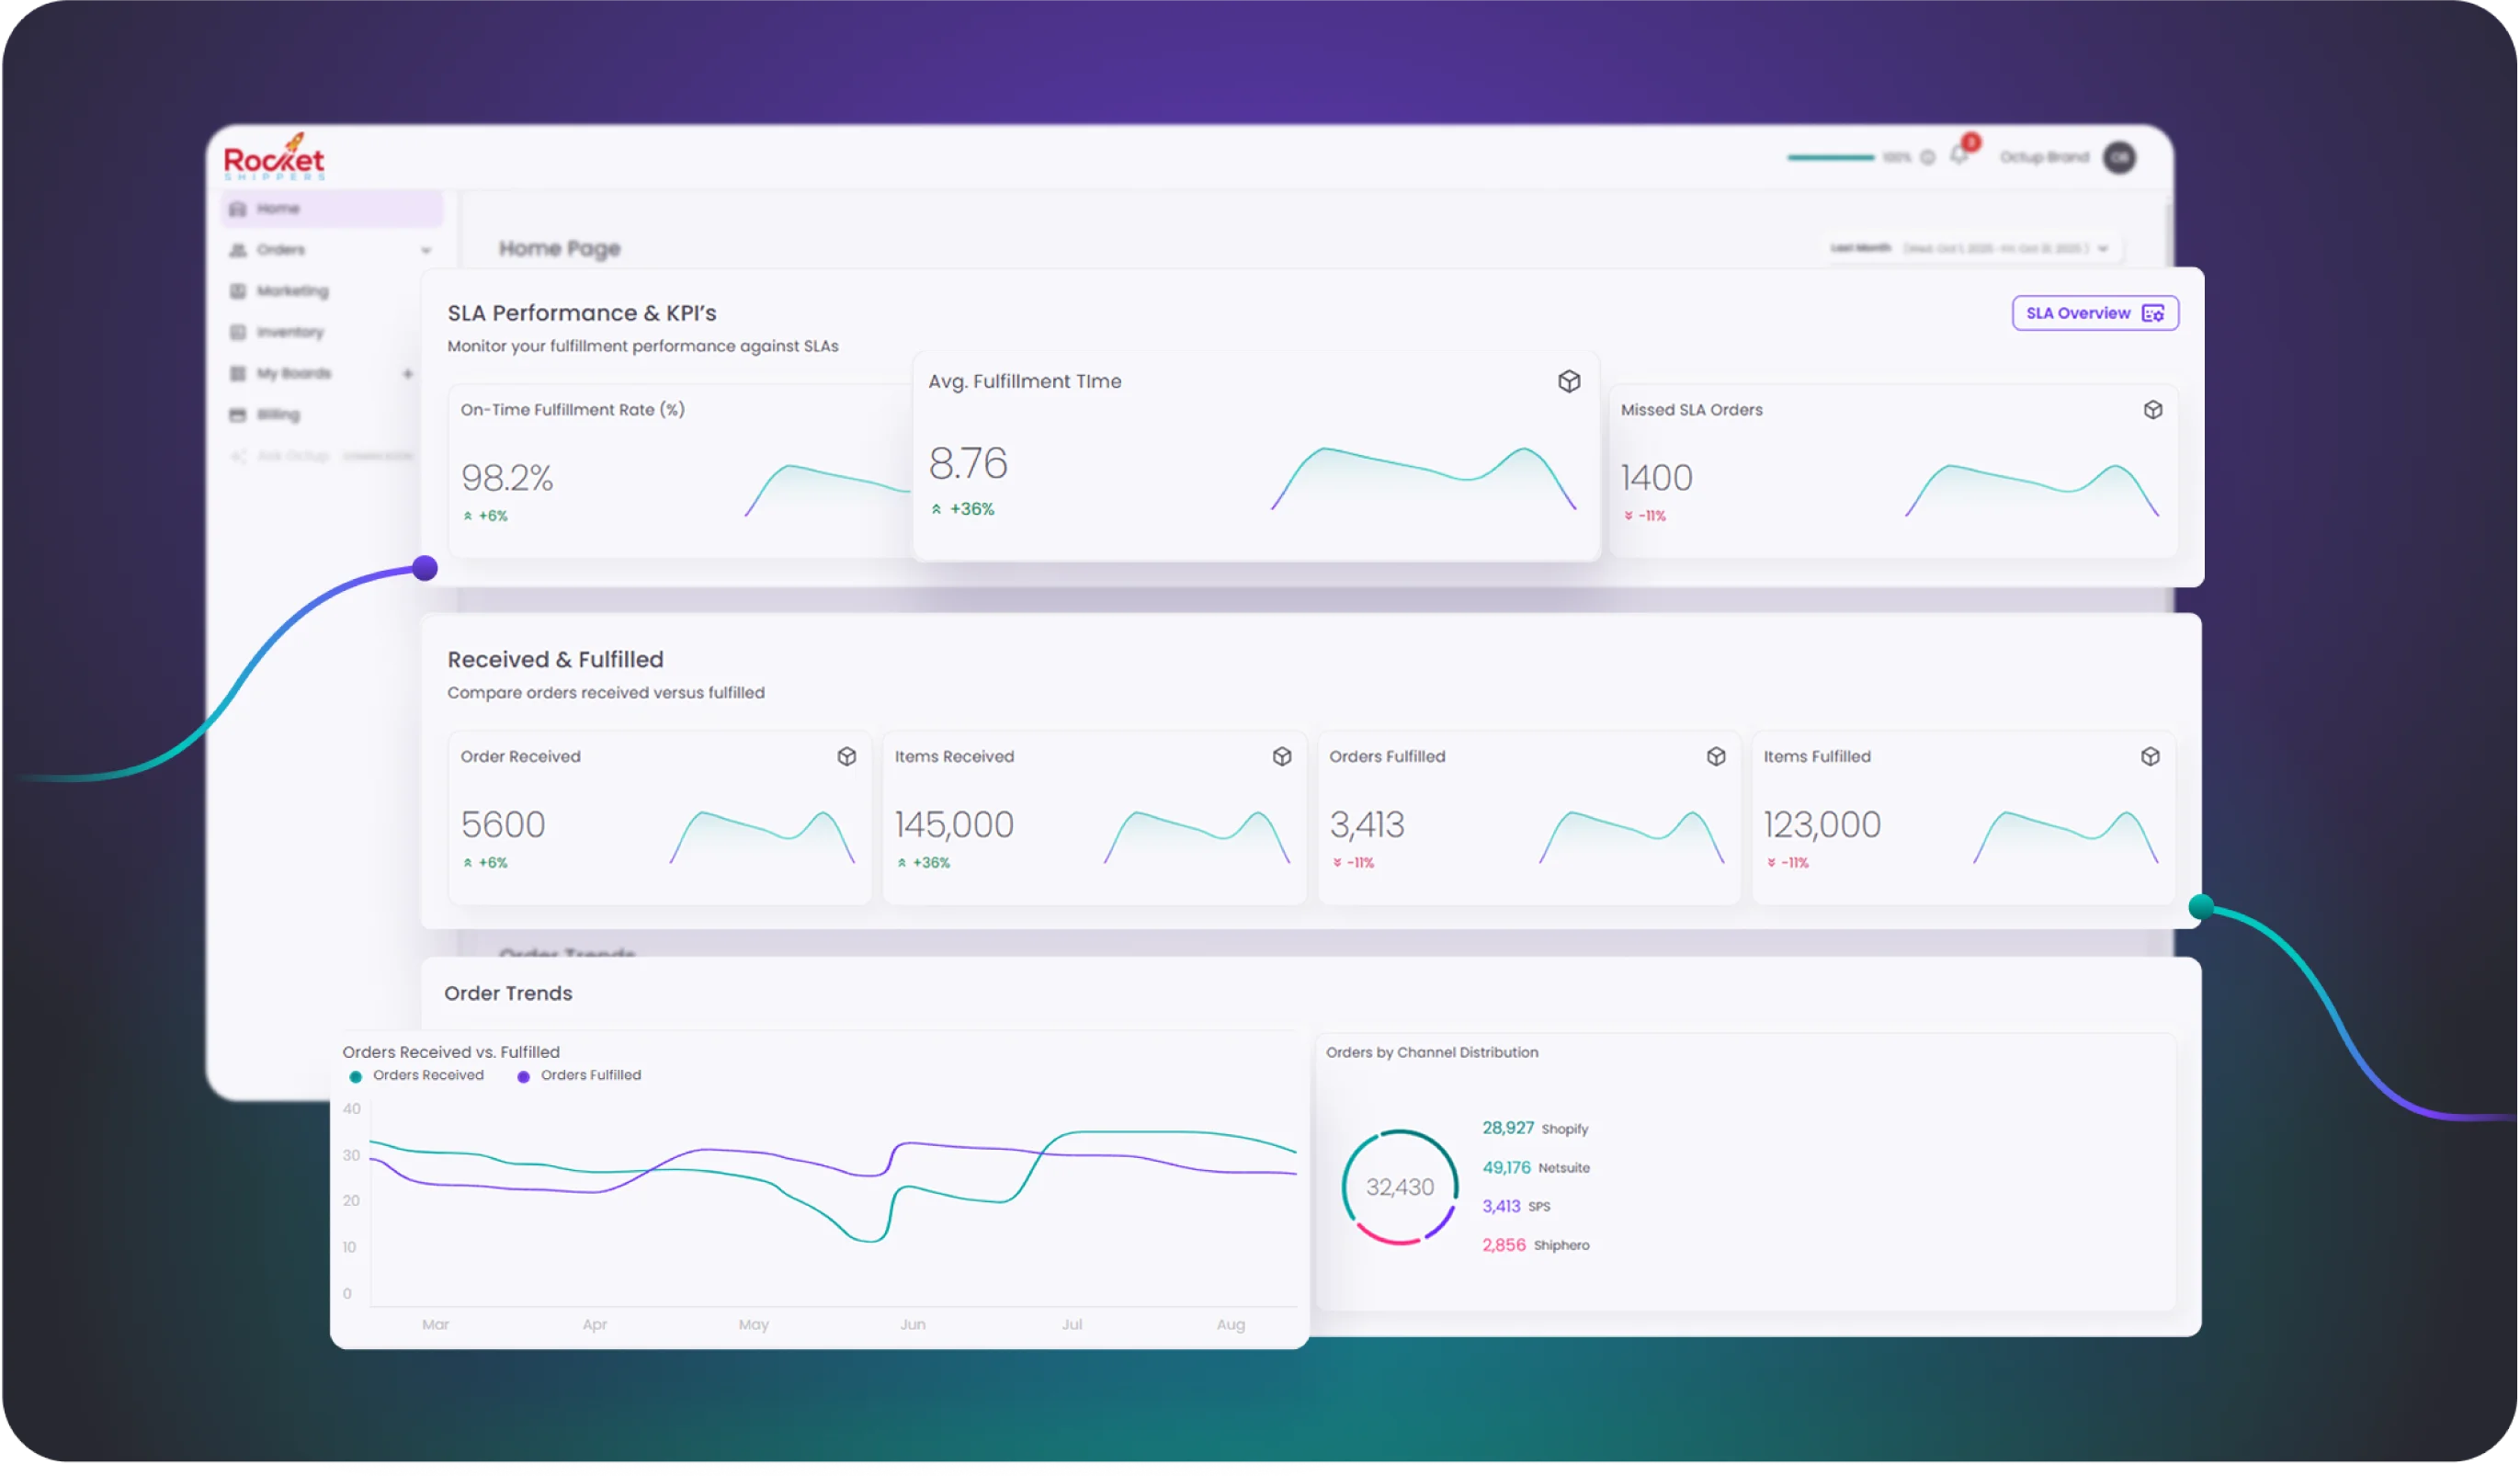Open the user avatar menu
Image resolution: width=2520 pixels, height=1476 pixels.
(x=2119, y=157)
